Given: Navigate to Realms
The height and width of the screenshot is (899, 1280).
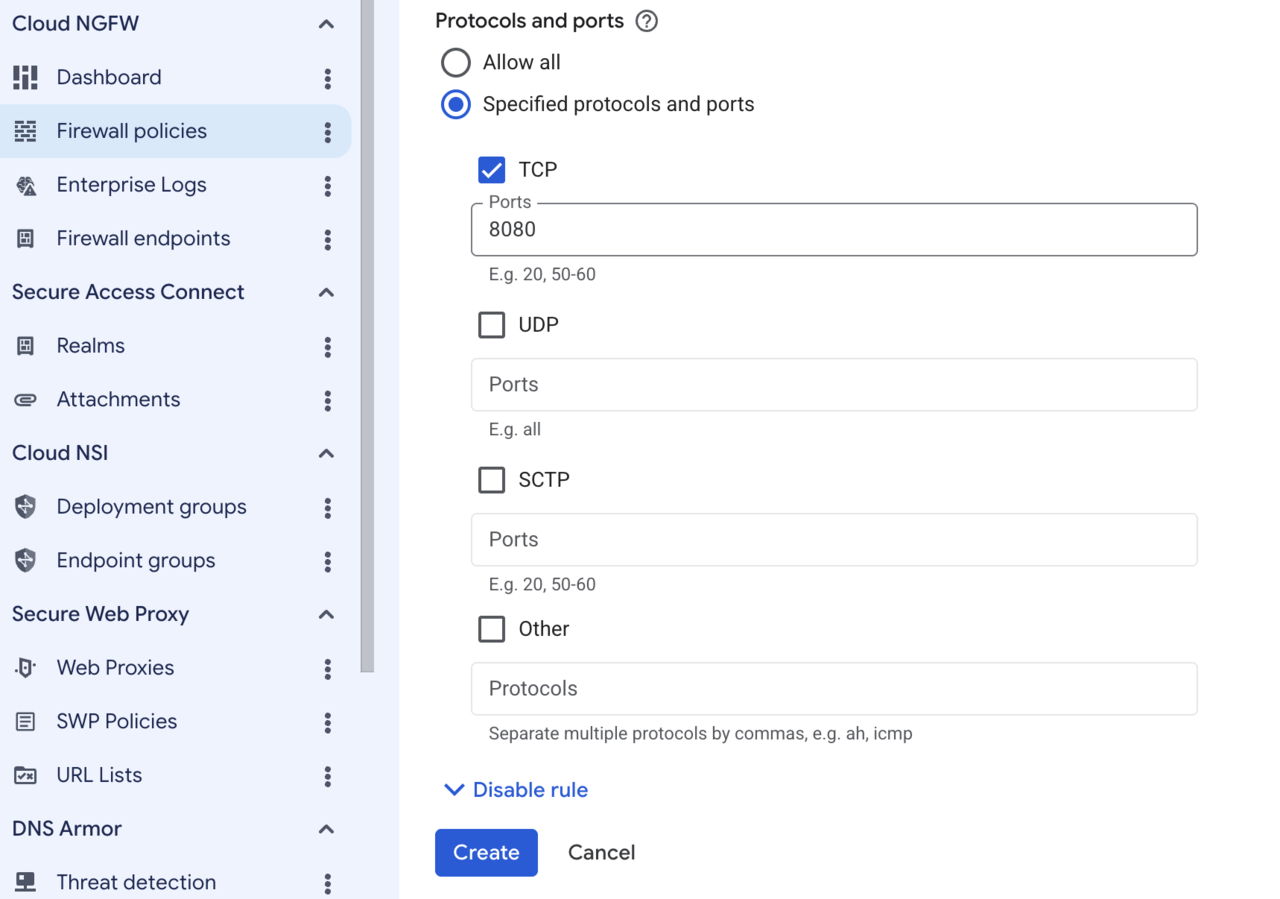Looking at the screenshot, I should (91, 346).
